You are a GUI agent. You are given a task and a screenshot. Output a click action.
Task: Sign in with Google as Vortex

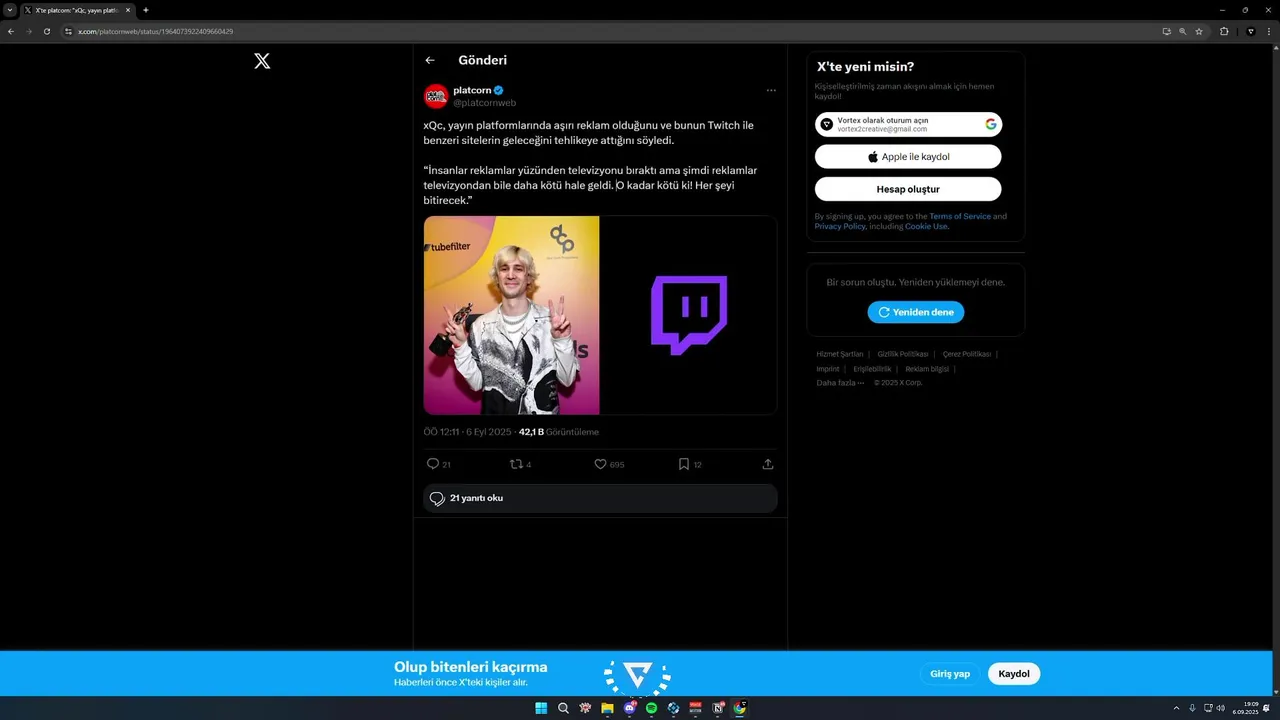click(908, 124)
